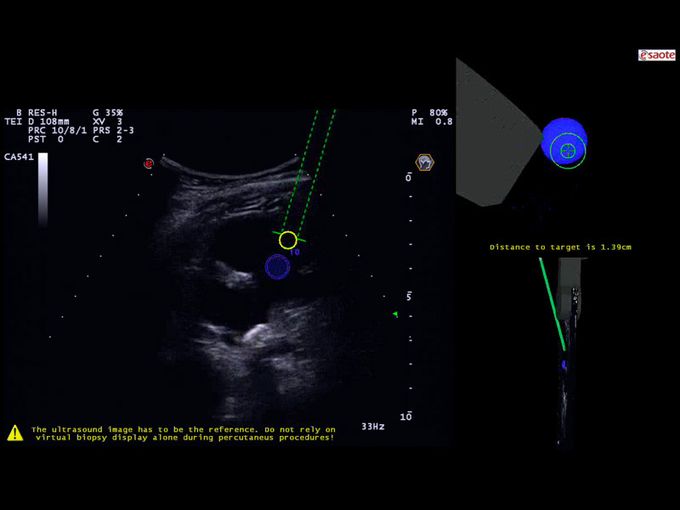Click the green needle line in side view

tap(552, 303)
